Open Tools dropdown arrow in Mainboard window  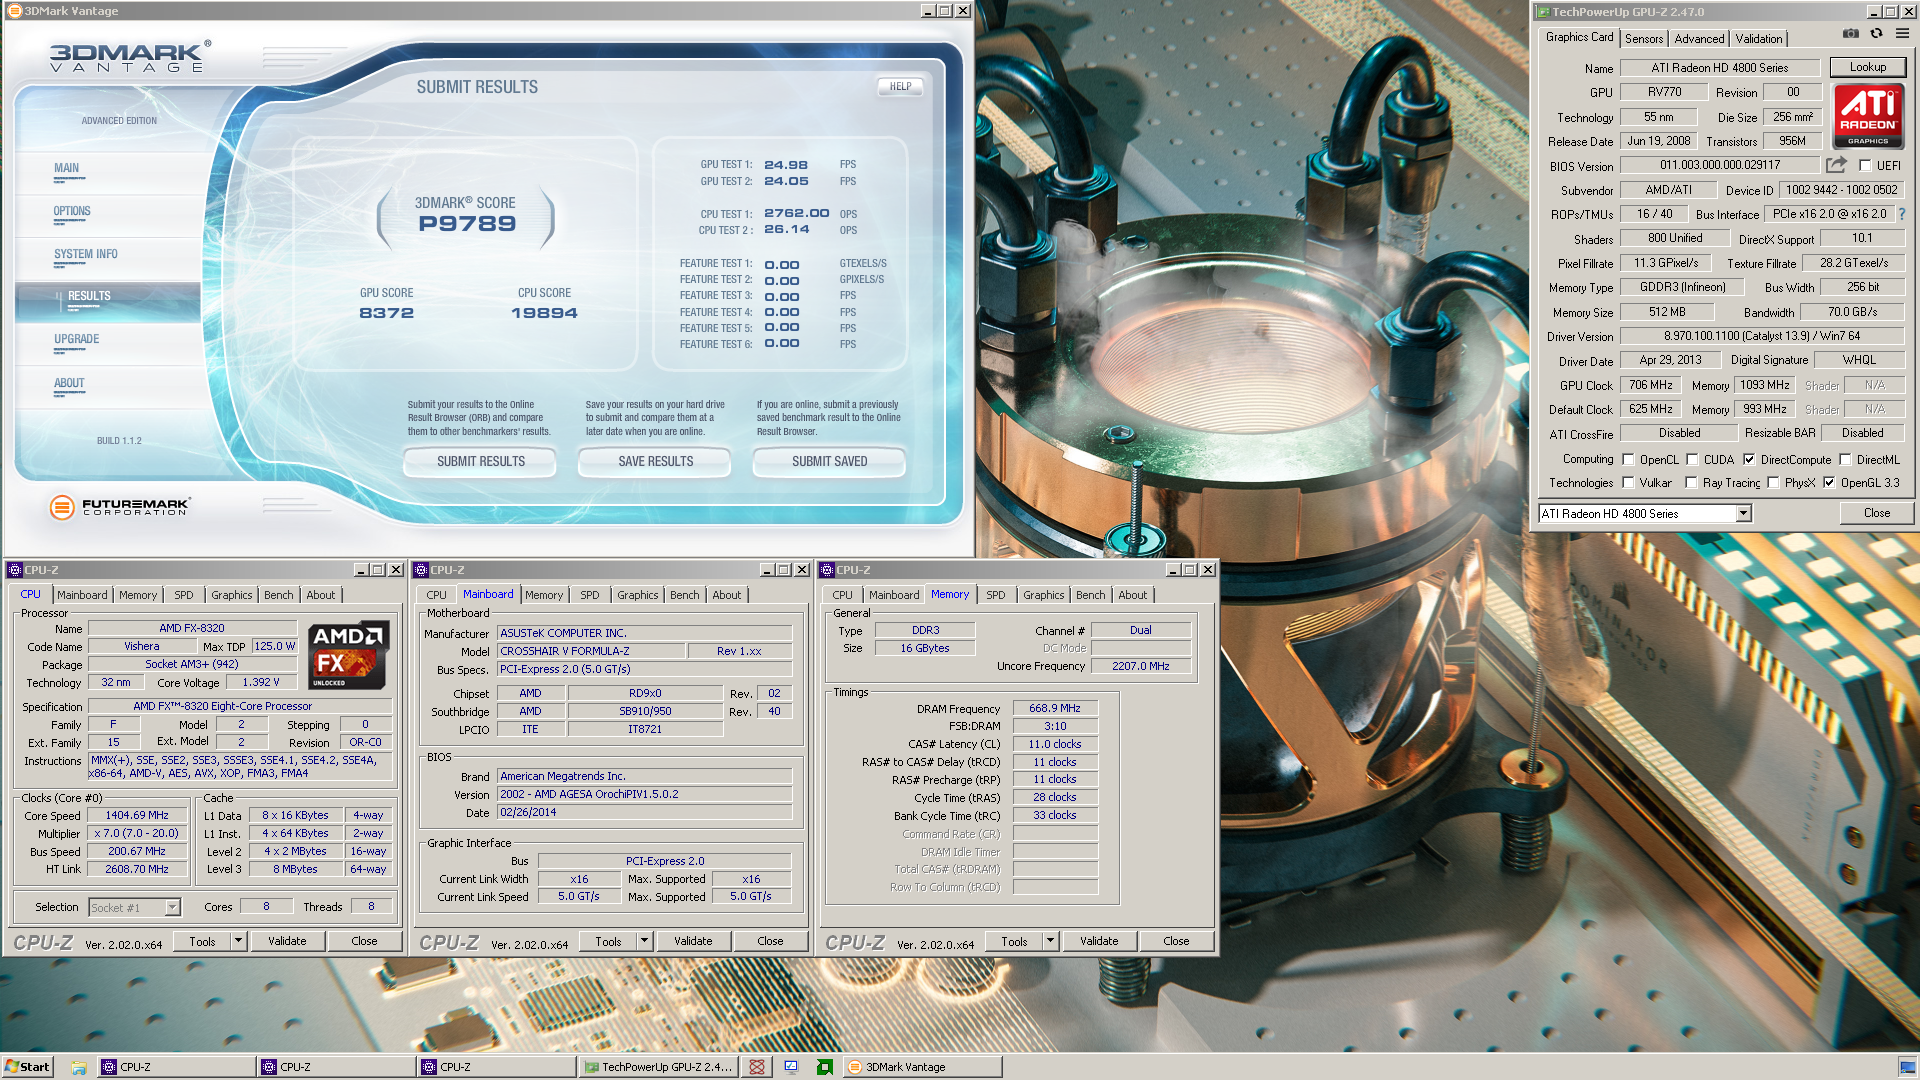(644, 941)
